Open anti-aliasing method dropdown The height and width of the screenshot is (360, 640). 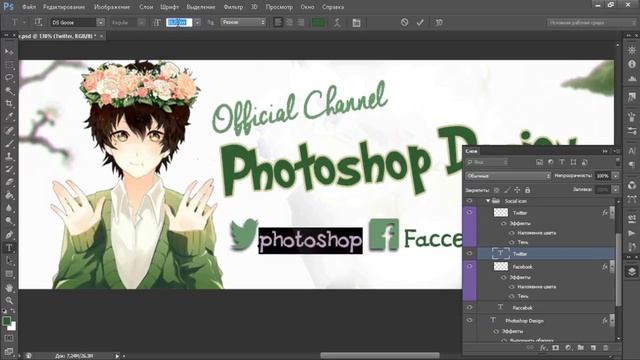point(243,22)
